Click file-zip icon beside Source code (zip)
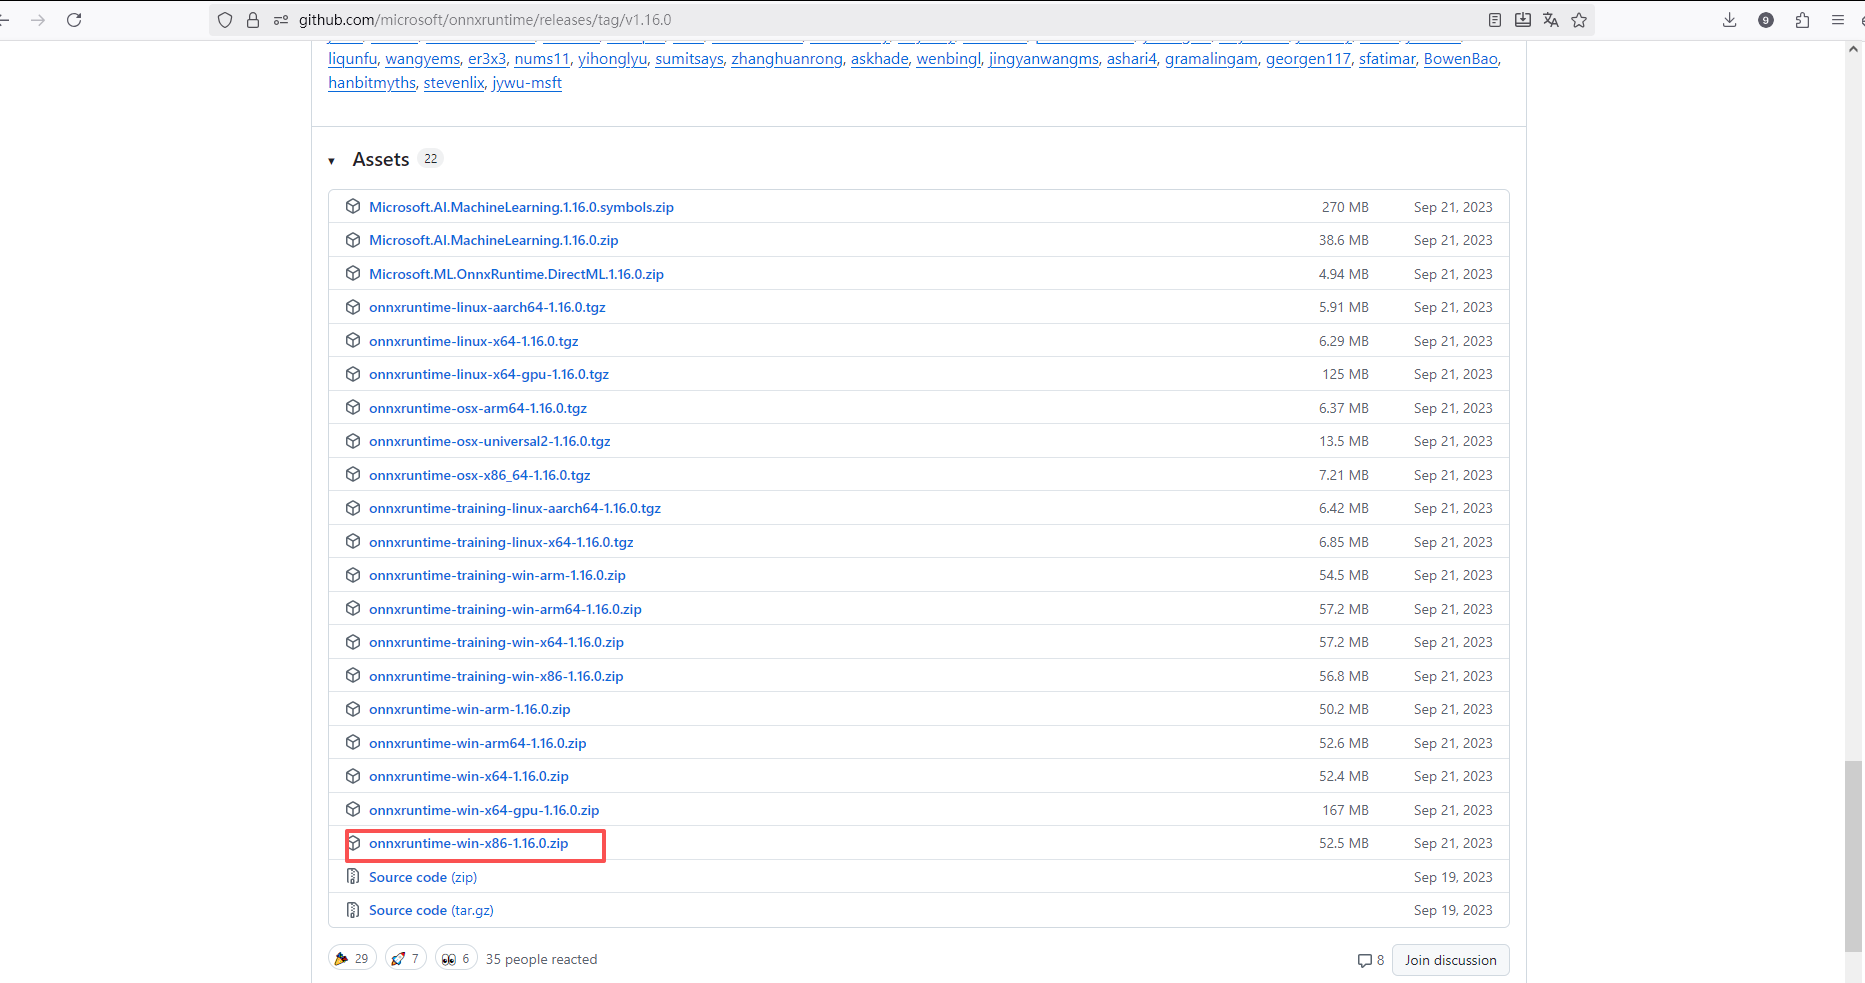Viewport: 1865px width, 983px height. click(353, 876)
